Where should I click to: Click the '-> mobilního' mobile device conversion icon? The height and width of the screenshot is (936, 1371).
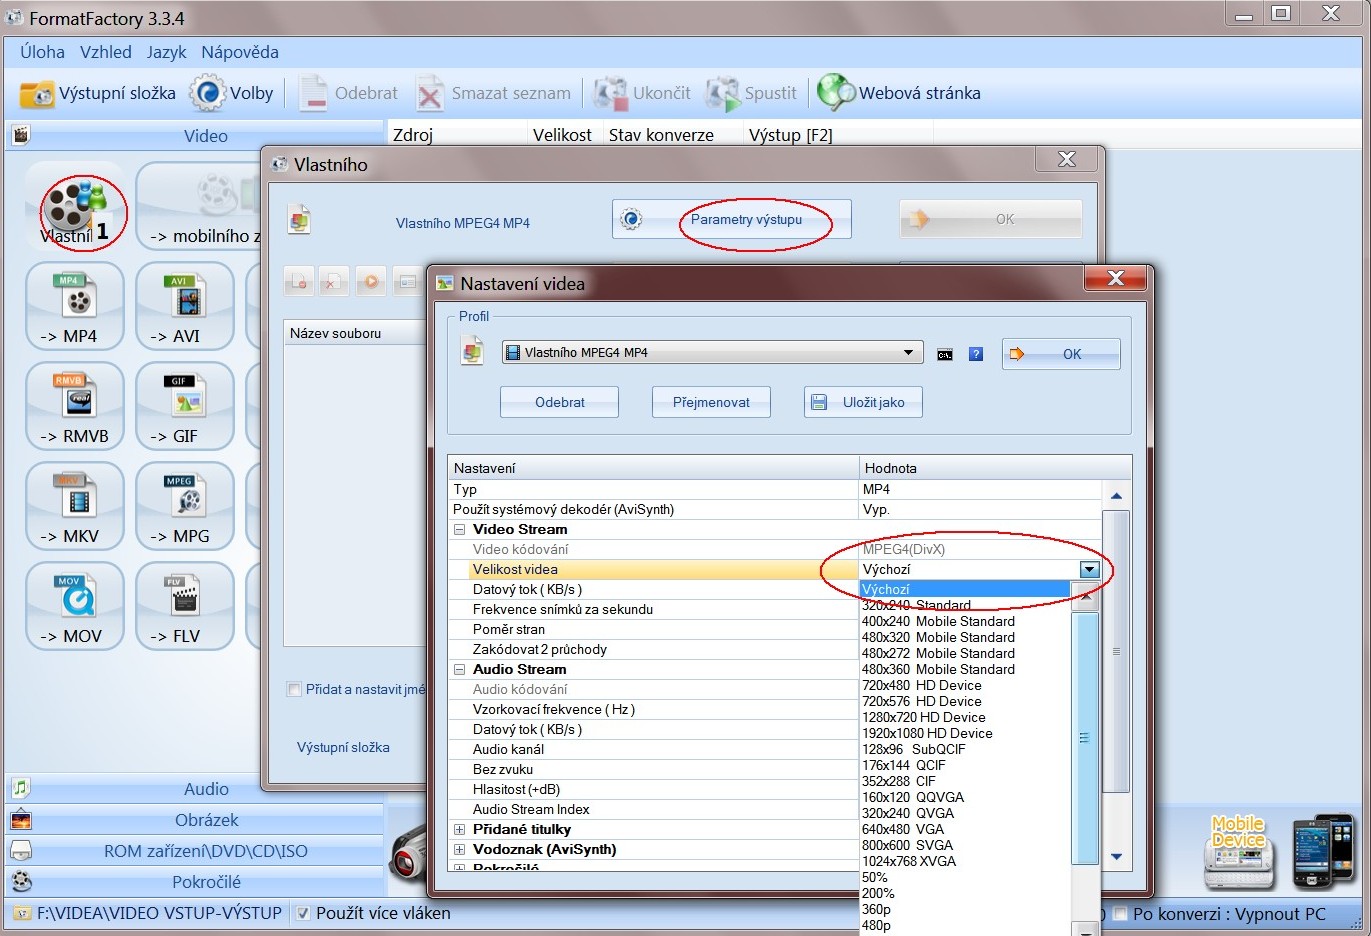[198, 207]
